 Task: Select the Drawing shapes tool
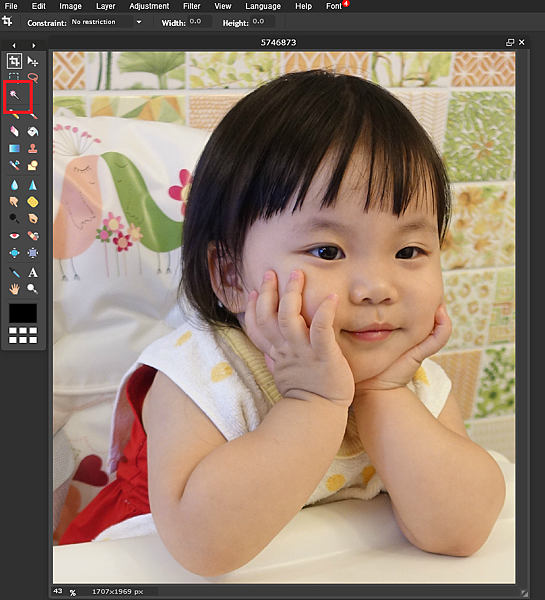(x=33, y=165)
